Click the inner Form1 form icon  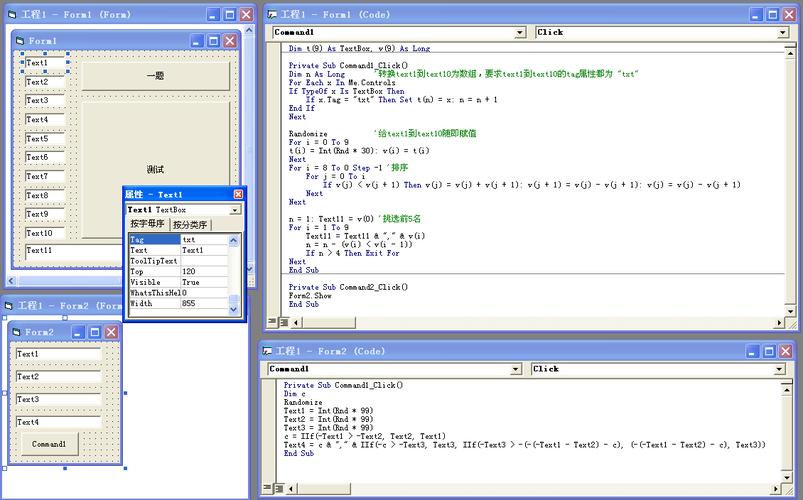[x=20, y=40]
